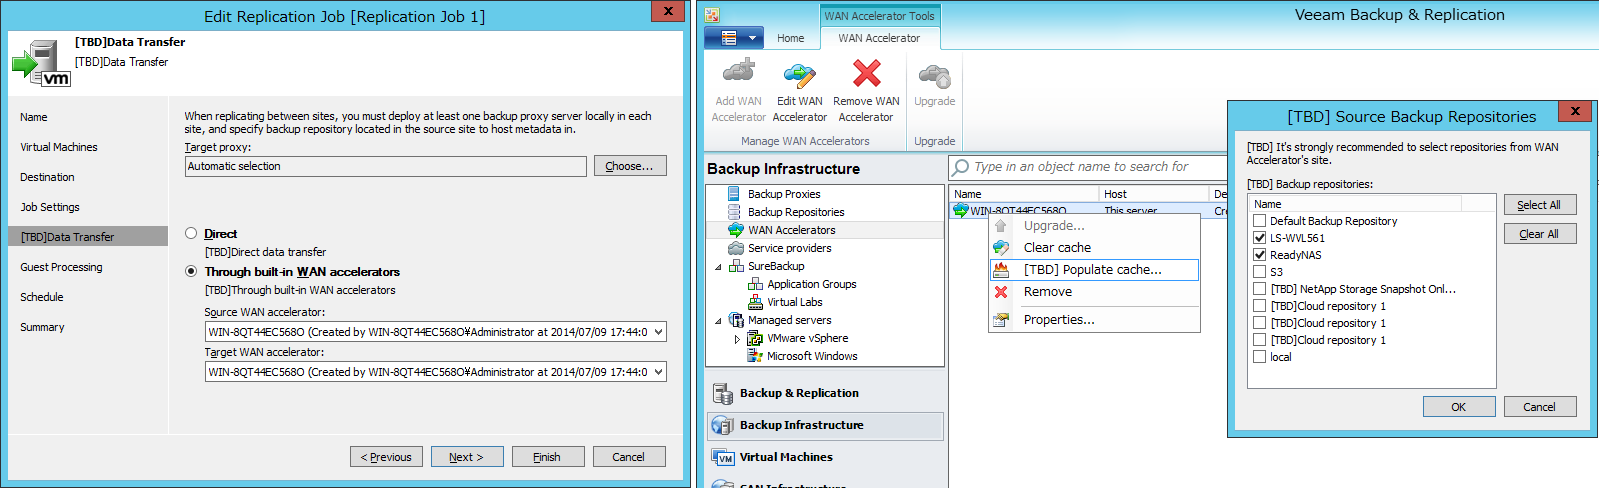Click the Virtual Labs tree icon
Image resolution: width=1599 pixels, height=488 pixels.
pyautogui.click(x=756, y=302)
